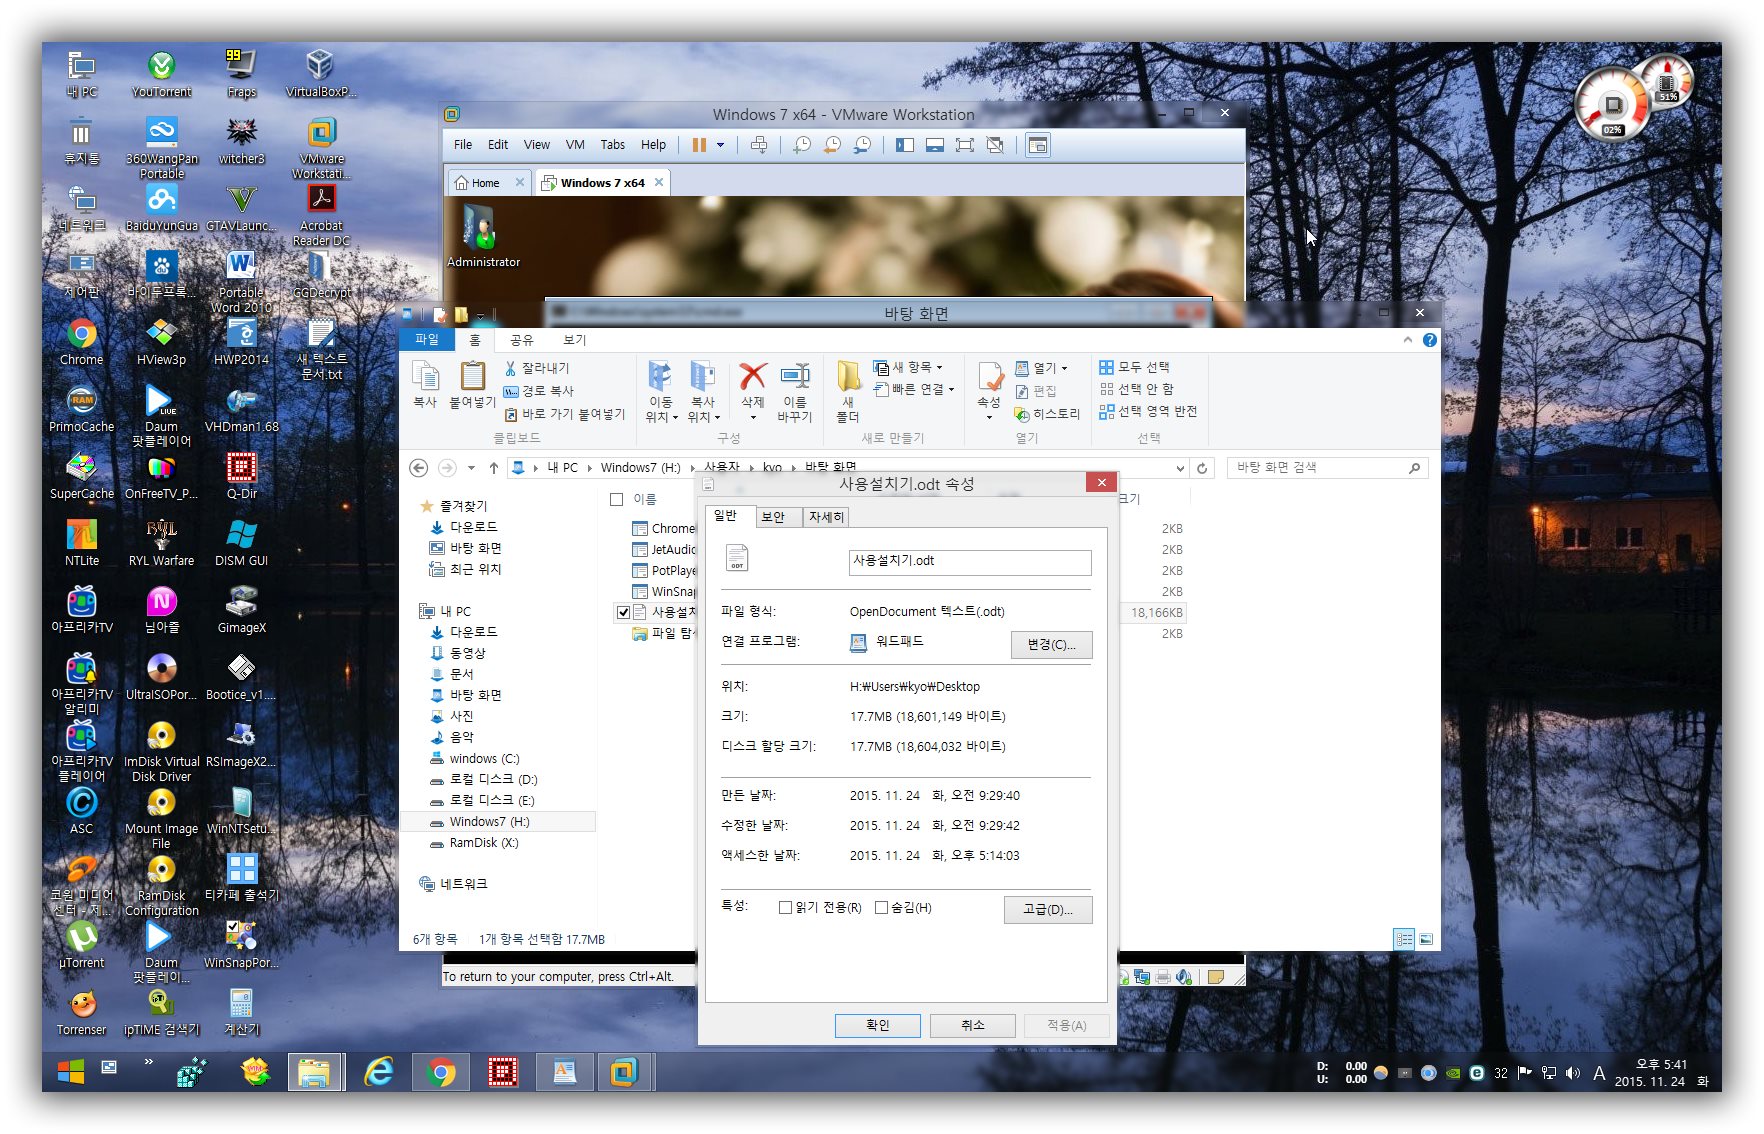Click Invert selection (선택 영역 반전)
This screenshot has width=1764, height=1134.
point(1148,411)
